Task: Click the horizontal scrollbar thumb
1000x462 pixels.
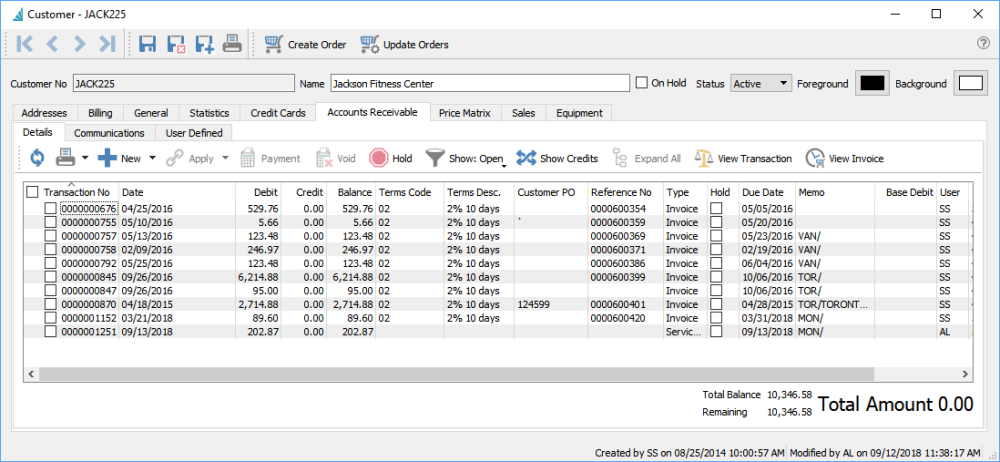Action: 457,374
